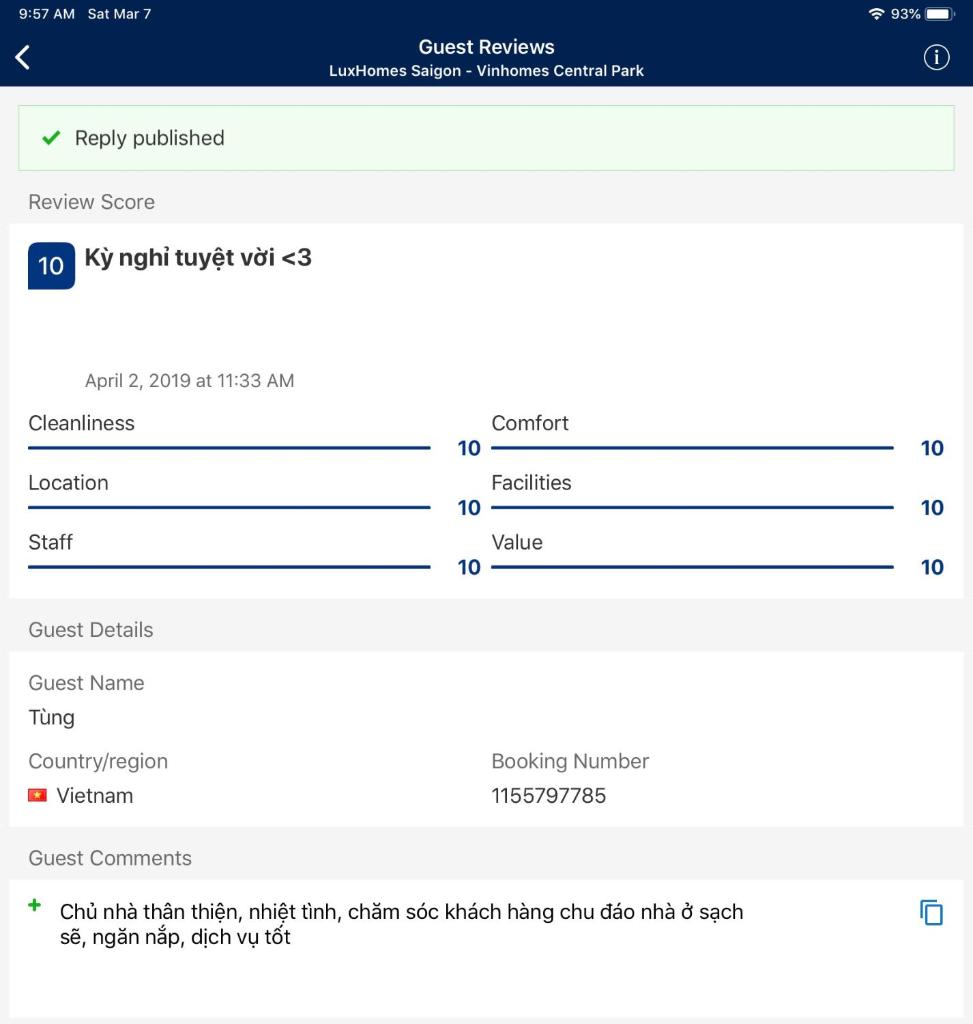Tap the 'Value' label
The width and height of the screenshot is (973, 1024).
point(517,542)
